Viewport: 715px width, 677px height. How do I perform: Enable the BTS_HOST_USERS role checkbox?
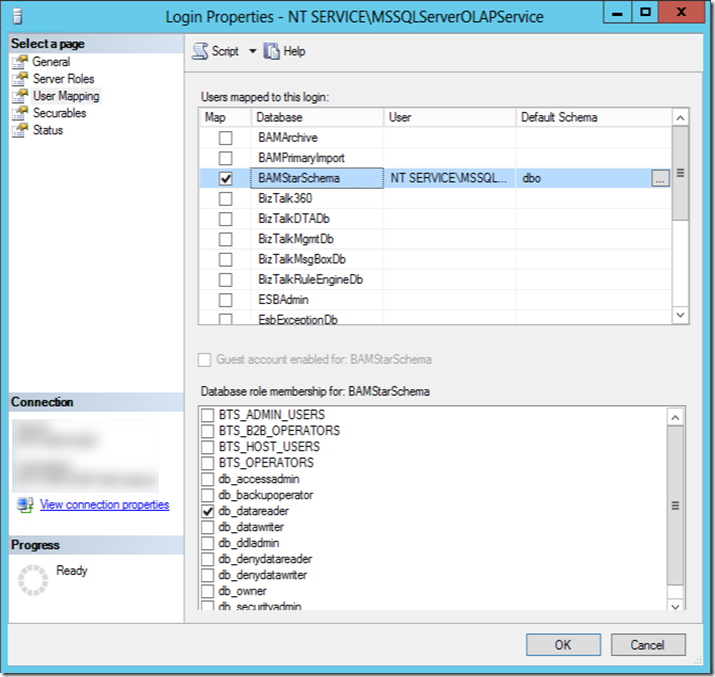pyautogui.click(x=207, y=447)
